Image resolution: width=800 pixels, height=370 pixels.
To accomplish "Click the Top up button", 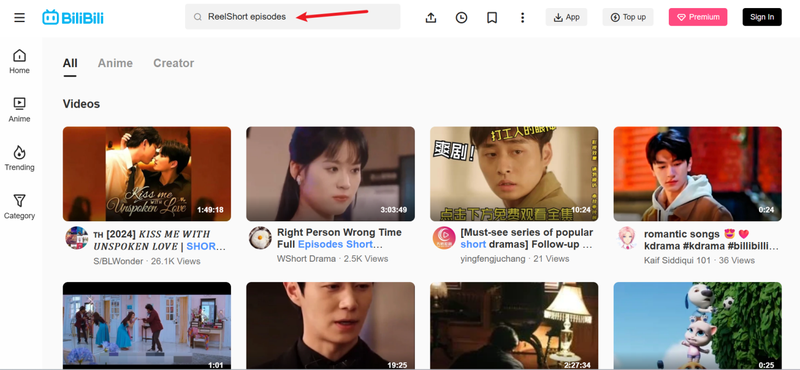I will tap(628, 17).
